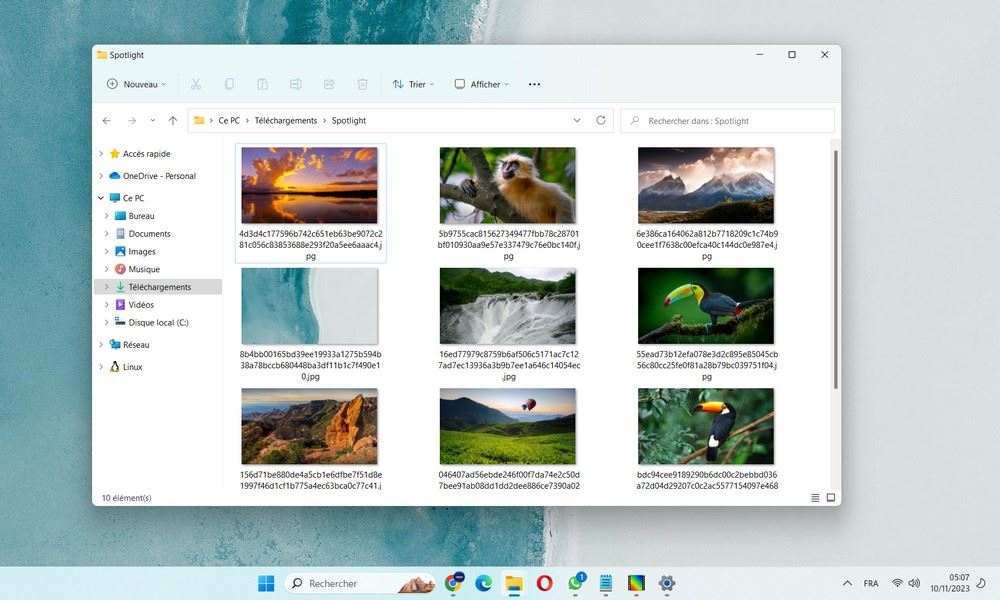The width and height of the screenshot is (1000, 600).
Task: Navigate back using the back arrow
Action: click(x=107, y=120)
